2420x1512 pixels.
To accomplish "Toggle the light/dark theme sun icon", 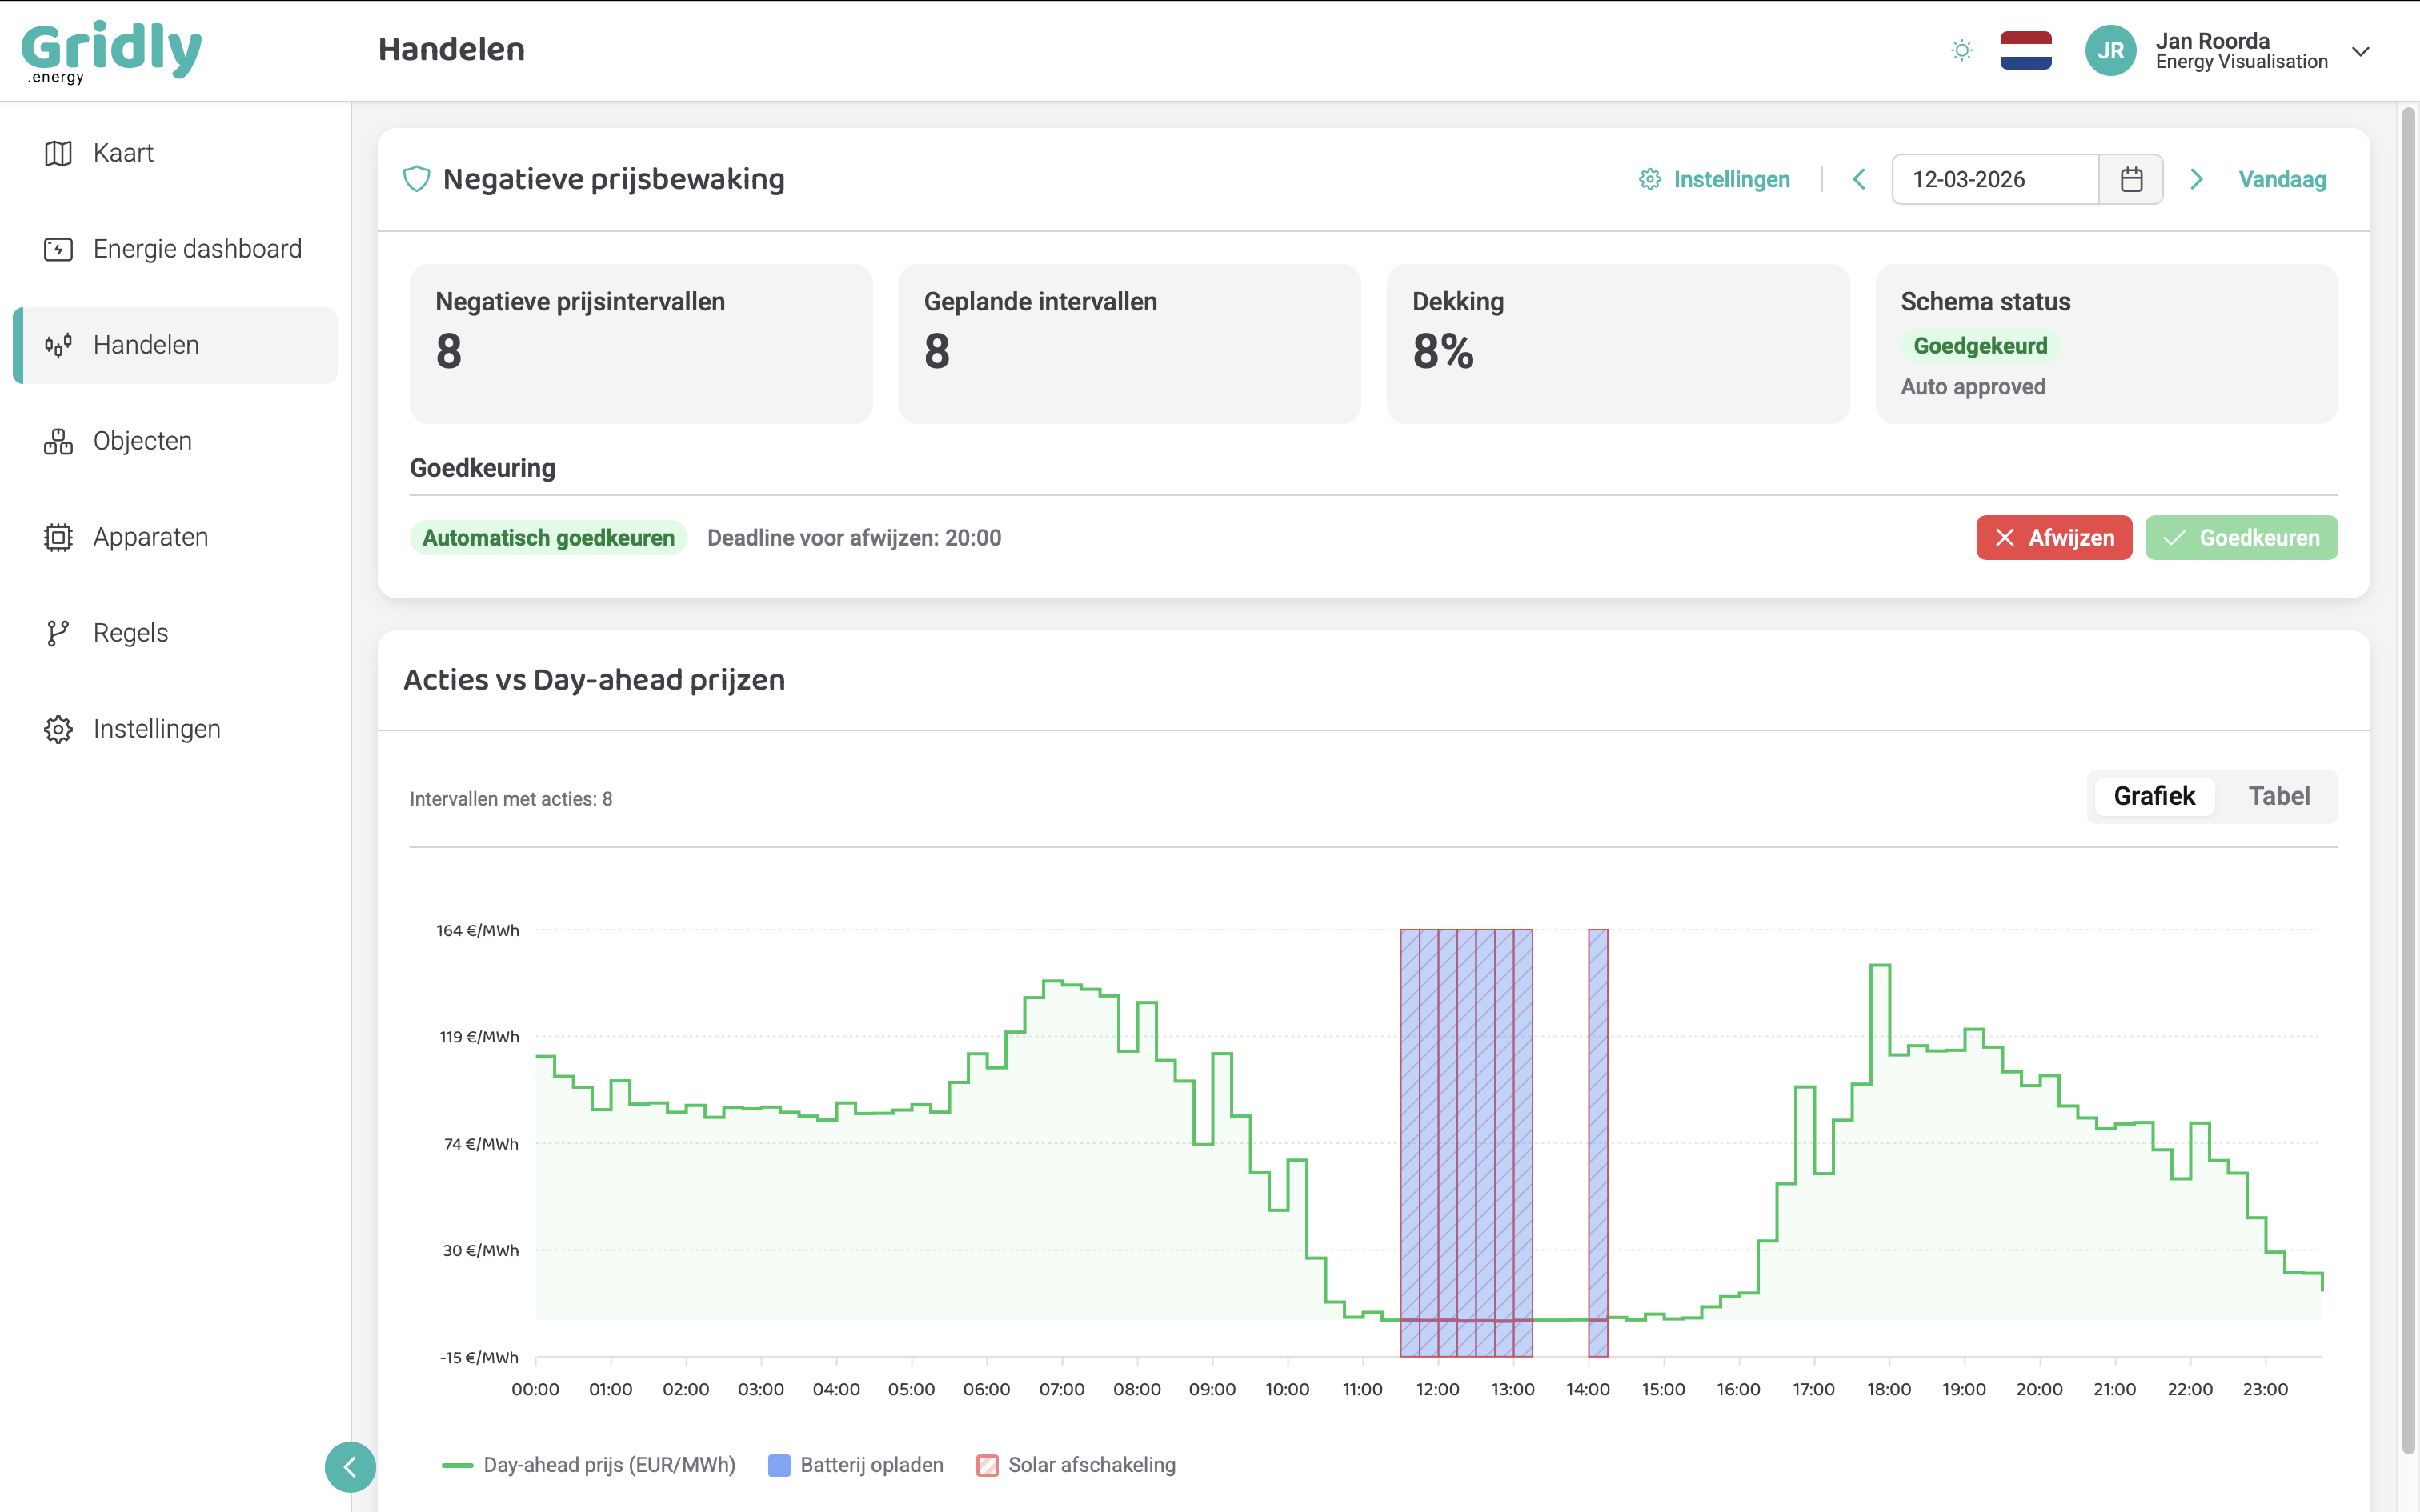I will [x=1962, y=50].
